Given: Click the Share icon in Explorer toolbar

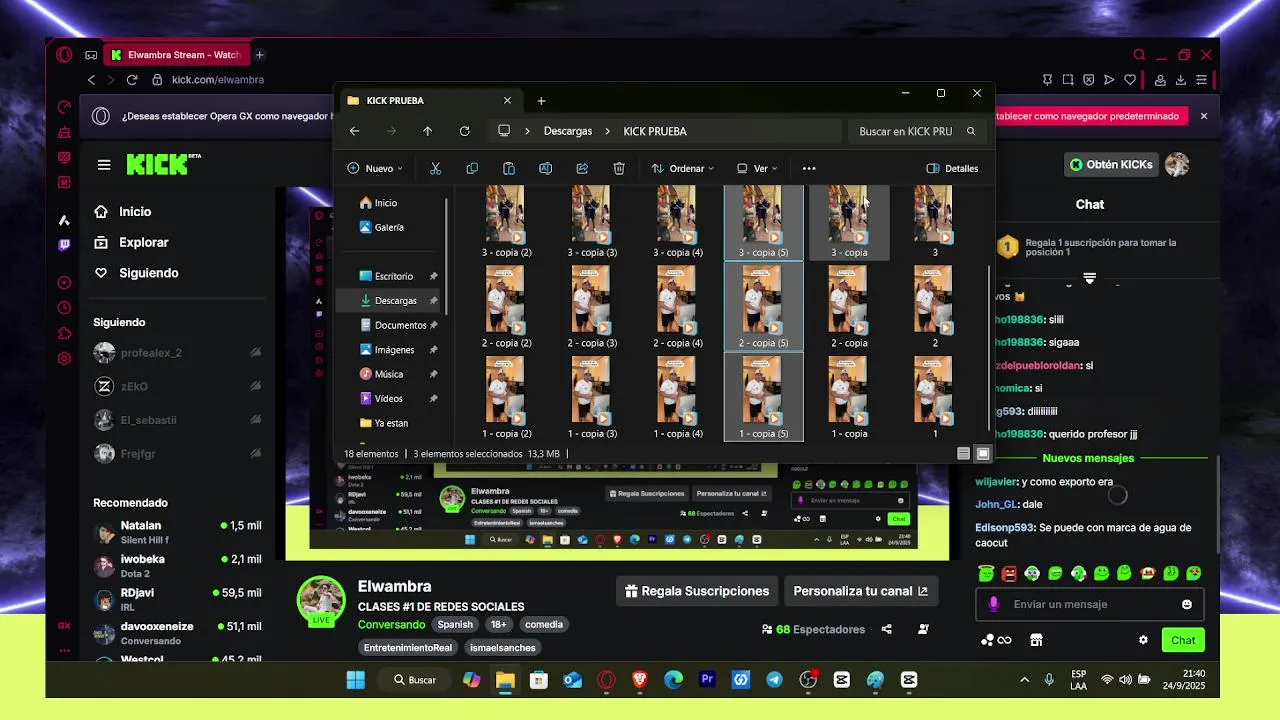Looking at the screenshot, I should (582, 168).
